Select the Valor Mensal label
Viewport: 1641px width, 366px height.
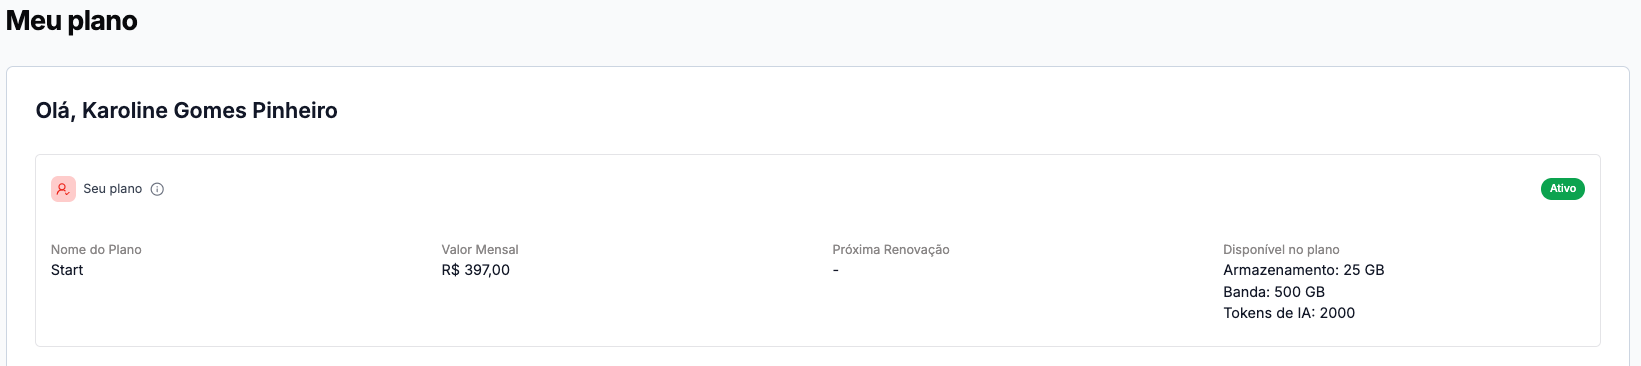pyautogui.click(x=480, y=250)
